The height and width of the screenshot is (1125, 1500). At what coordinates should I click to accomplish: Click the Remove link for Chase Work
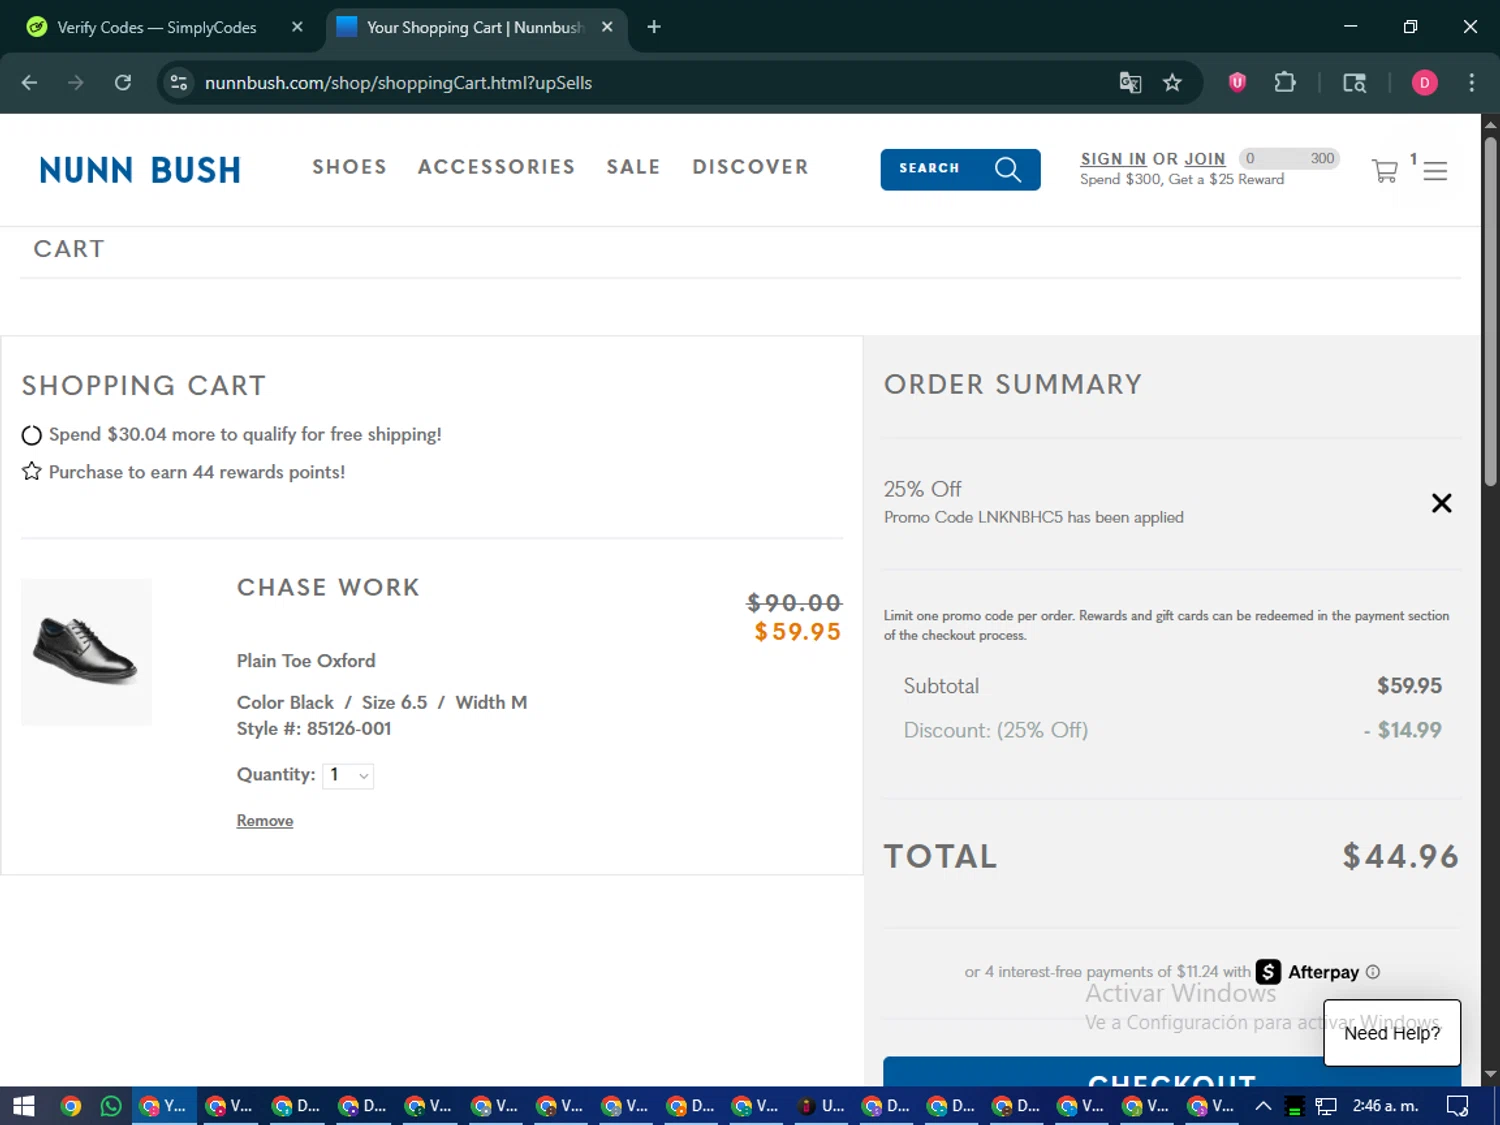[x=265, y=821]
